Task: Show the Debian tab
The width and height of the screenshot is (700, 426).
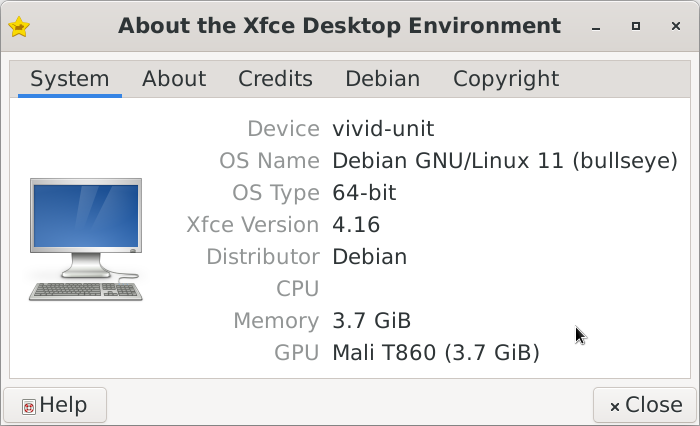Action: 382,79
